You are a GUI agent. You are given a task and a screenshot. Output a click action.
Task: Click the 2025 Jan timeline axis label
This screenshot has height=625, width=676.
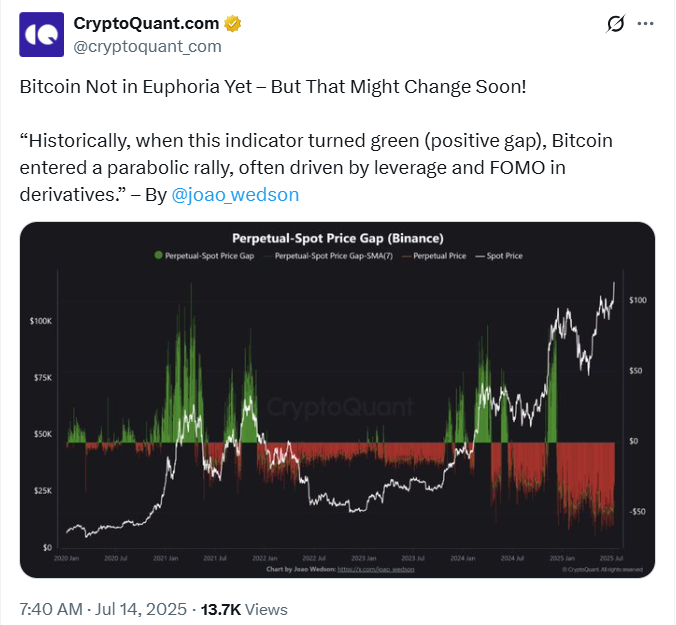click(x=562, y=558)
